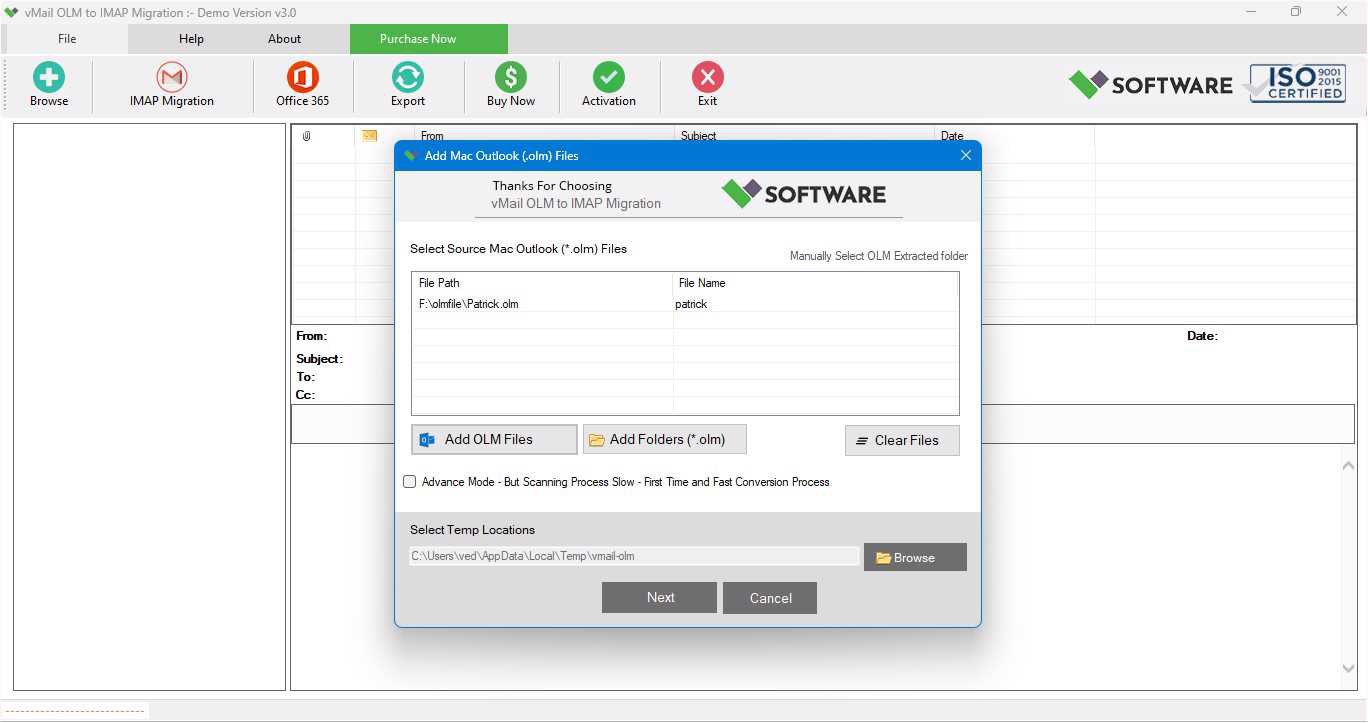Click the Export refresh-arrows icon

407,77
